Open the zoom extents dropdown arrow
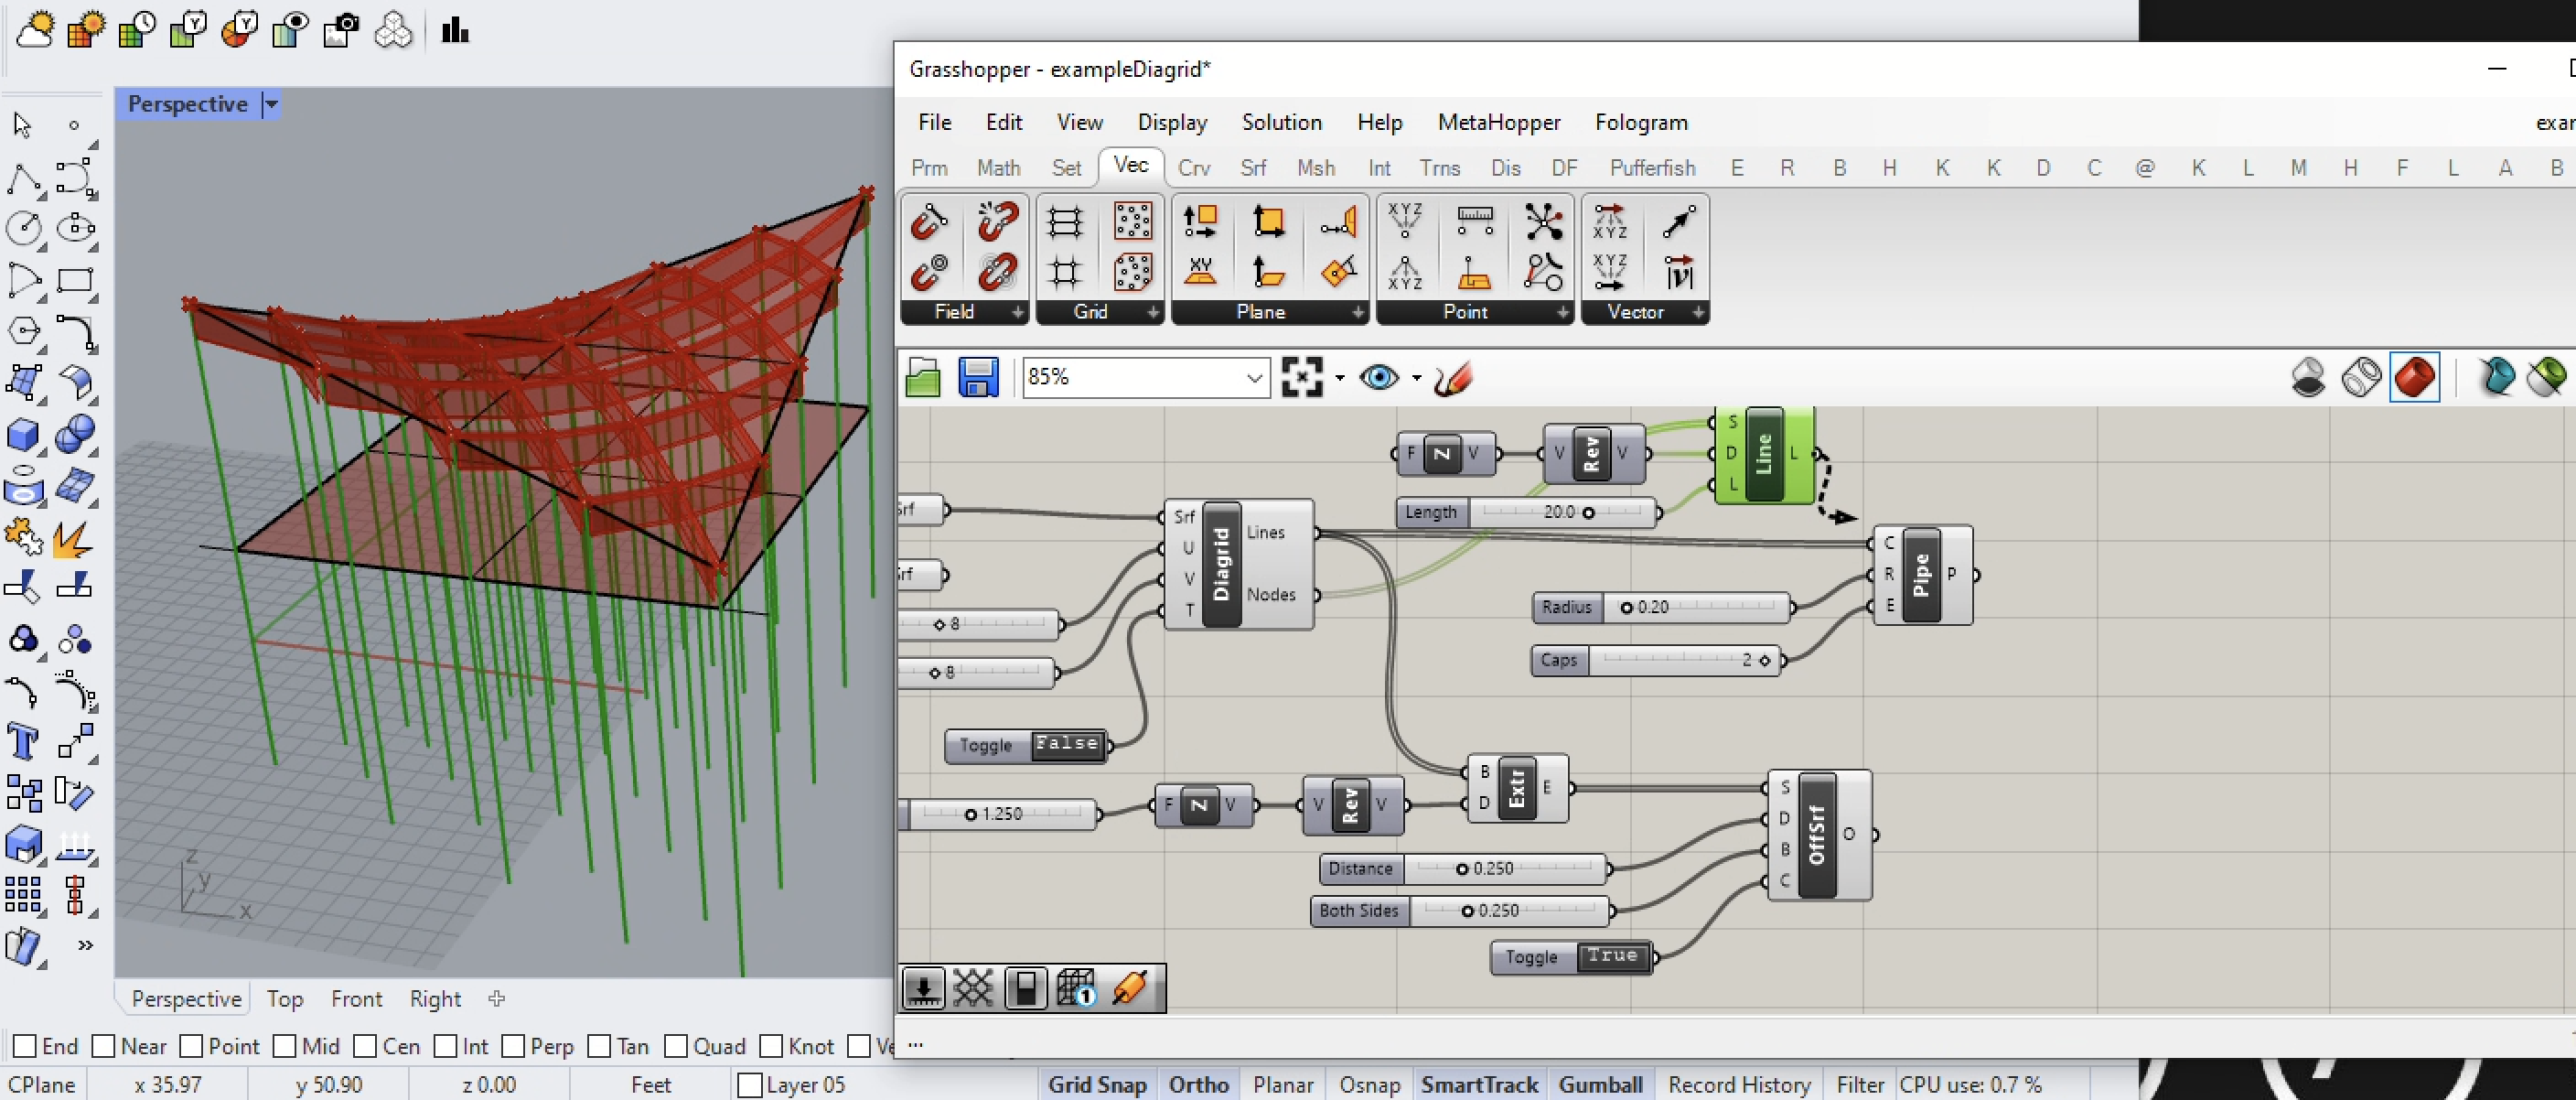The image size is (2576, 1100). coord(1339,378)
